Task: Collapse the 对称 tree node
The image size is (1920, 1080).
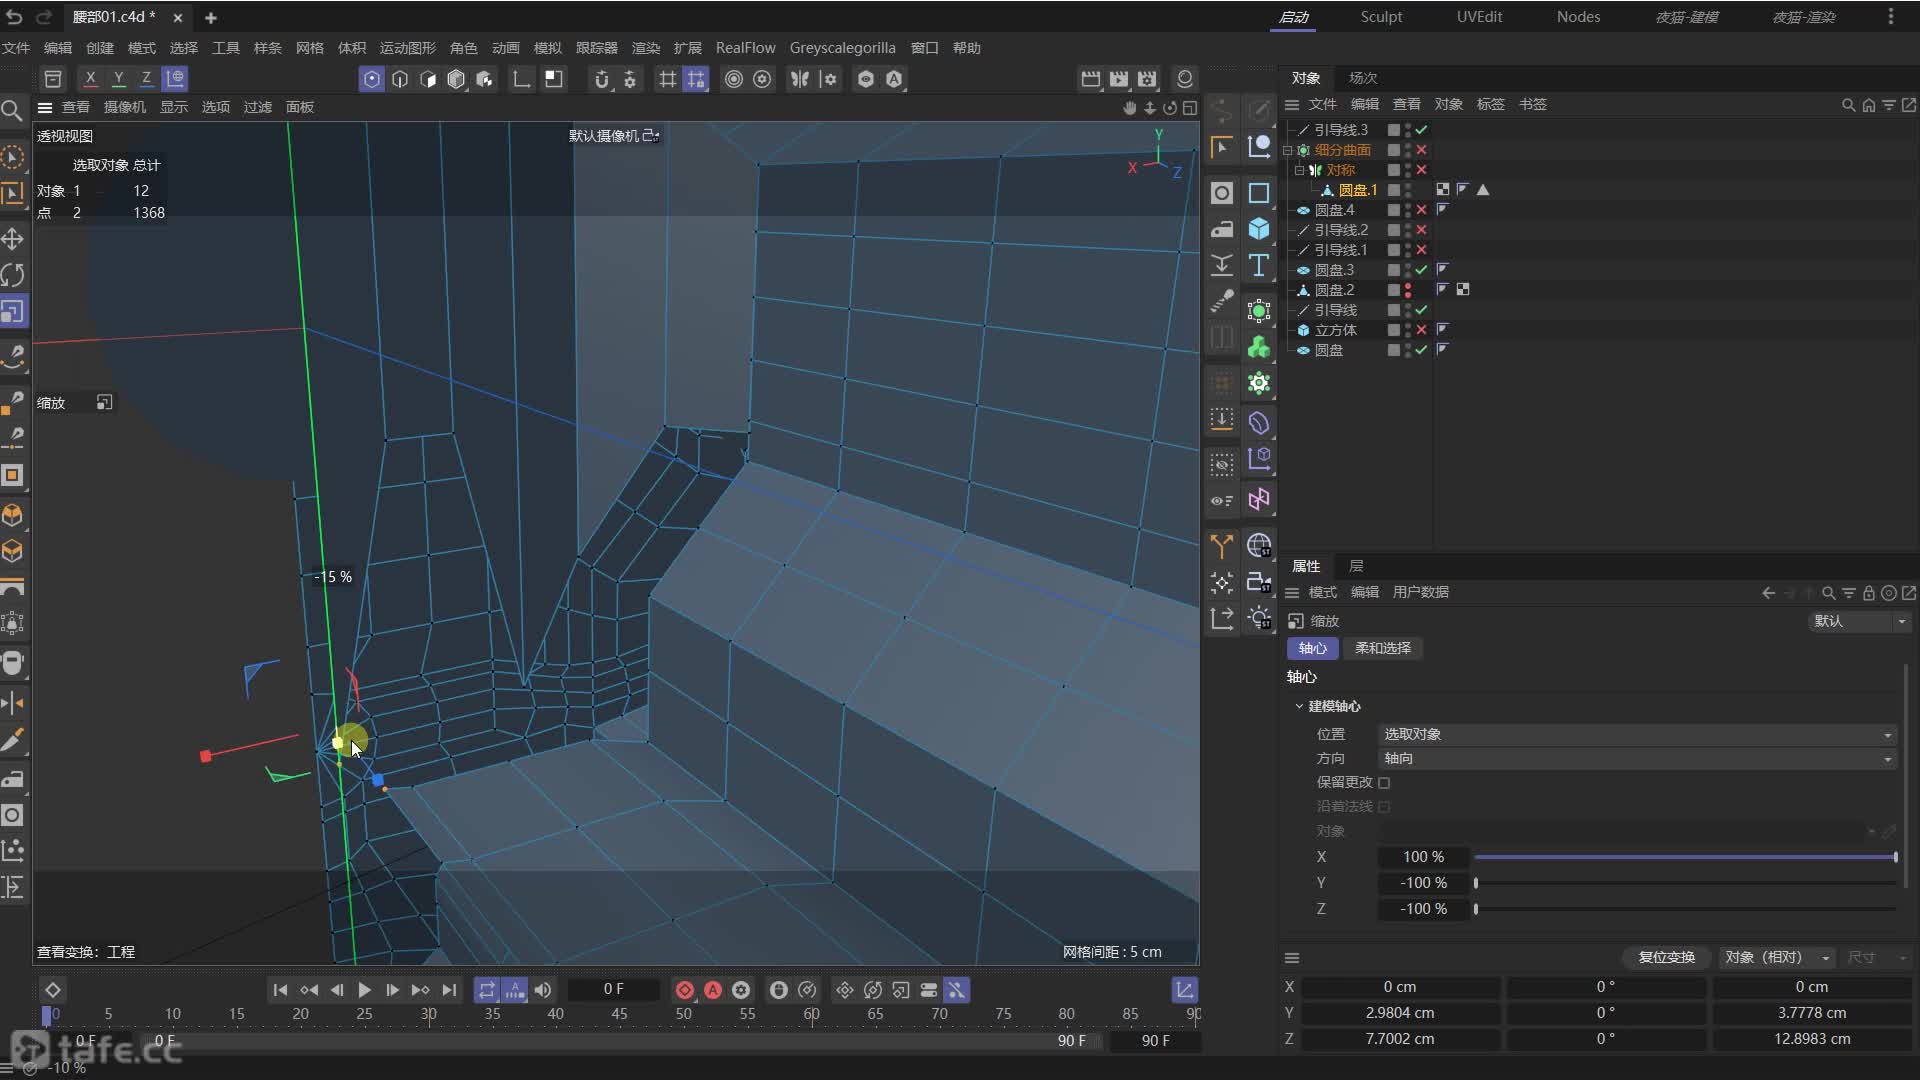Action: click(1299, 170)
